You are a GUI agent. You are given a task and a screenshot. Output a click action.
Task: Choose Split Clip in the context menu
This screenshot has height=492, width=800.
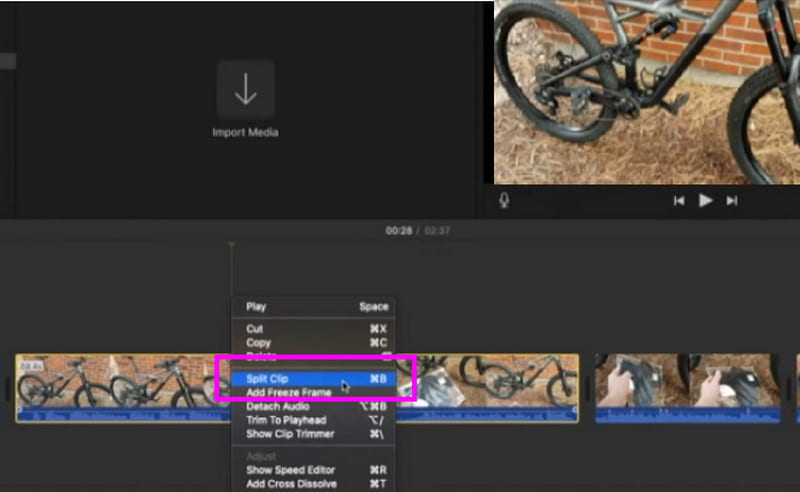(x=313, y=379)
